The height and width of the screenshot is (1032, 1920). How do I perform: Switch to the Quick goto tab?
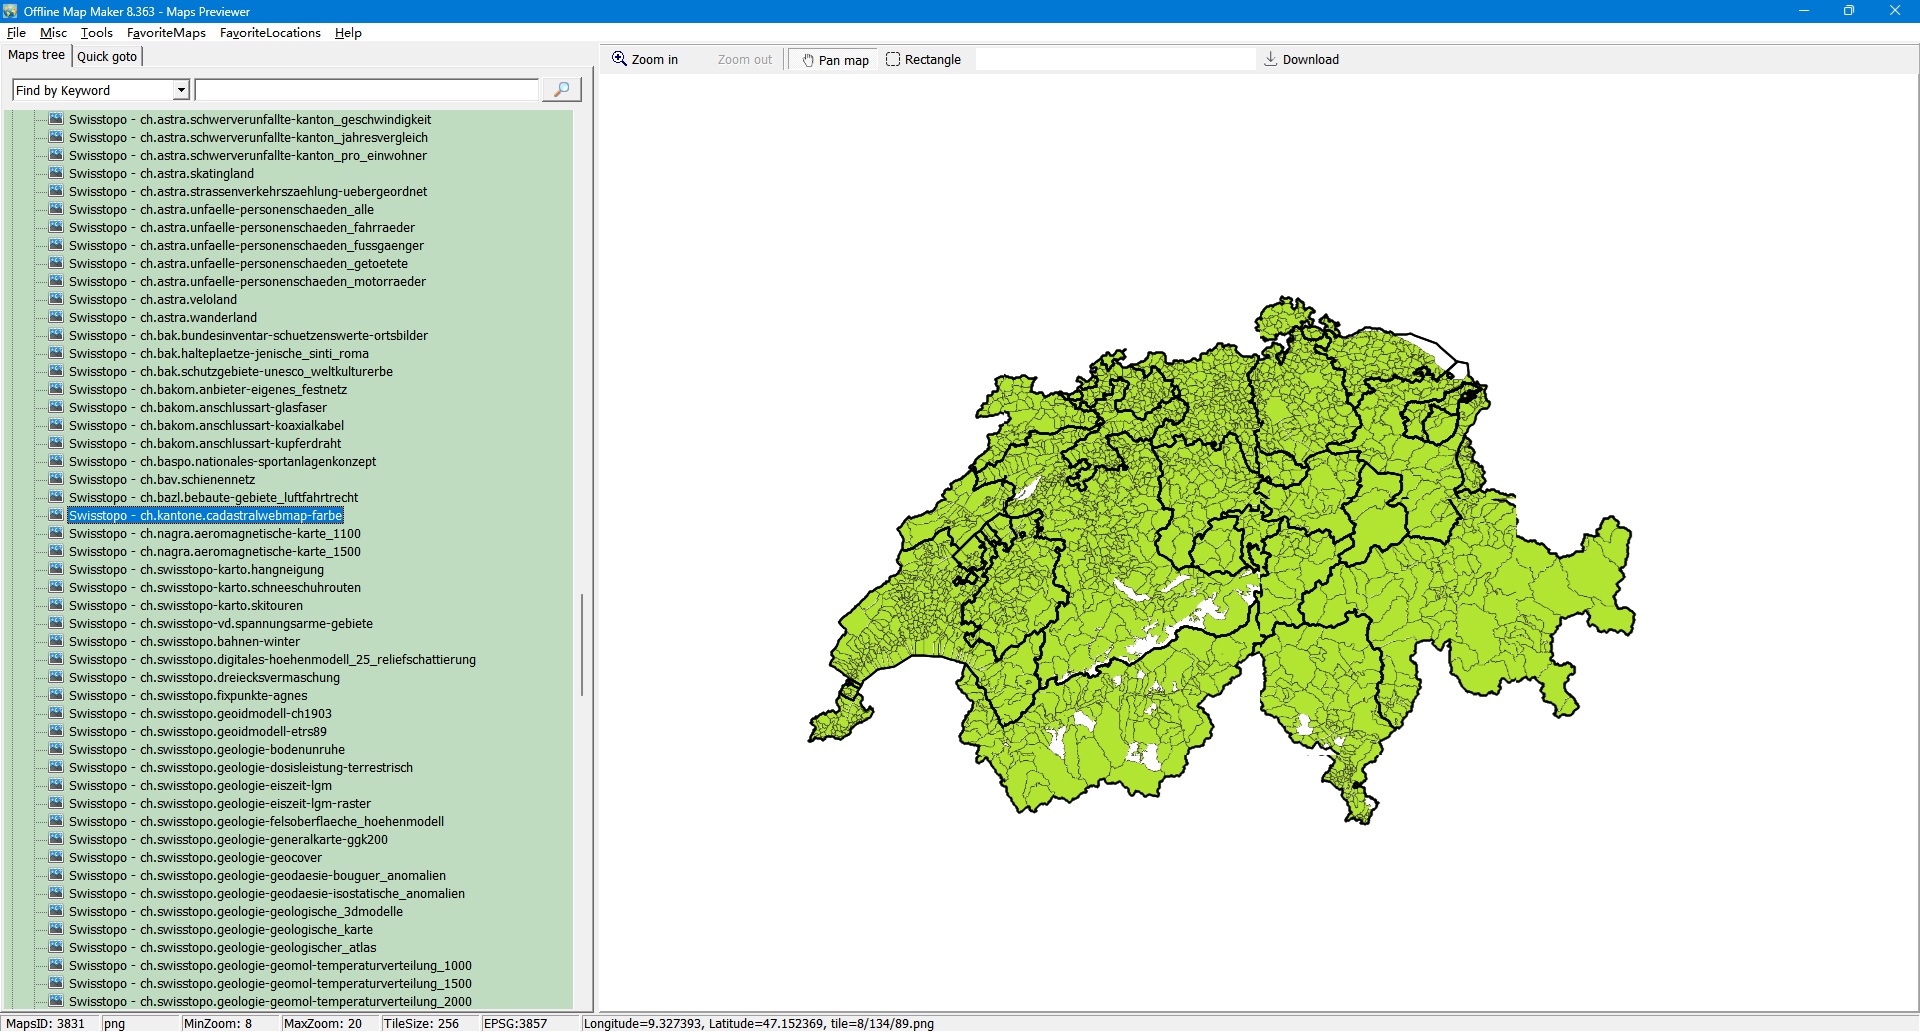107,56
